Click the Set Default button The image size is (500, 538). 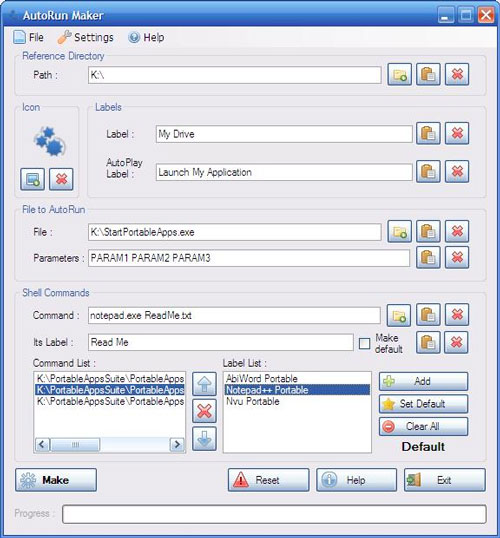click(423, 404)
